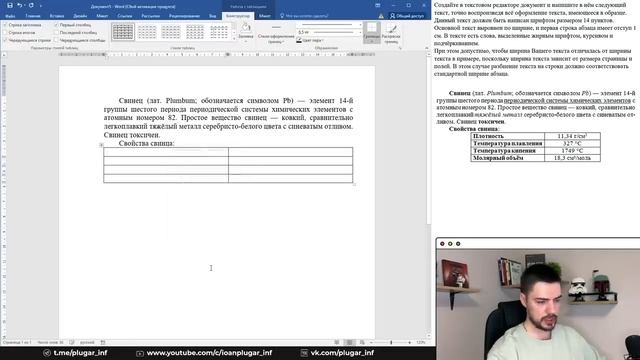Screen dimensions: 640x360
Task: Click the first cell of the table
Action: click(x=166, y=152)
